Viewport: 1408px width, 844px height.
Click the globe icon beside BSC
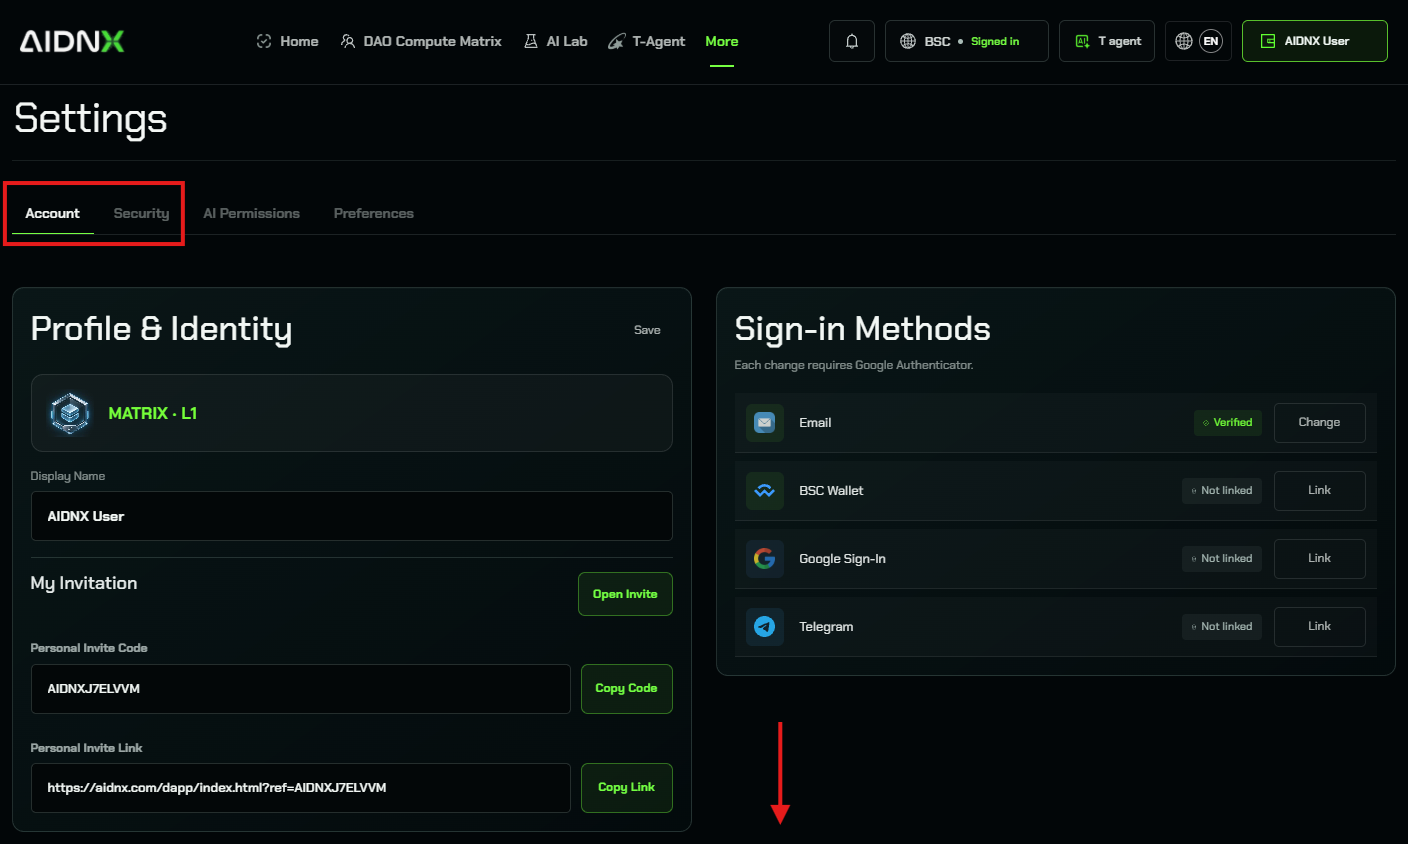click(908, 41)
